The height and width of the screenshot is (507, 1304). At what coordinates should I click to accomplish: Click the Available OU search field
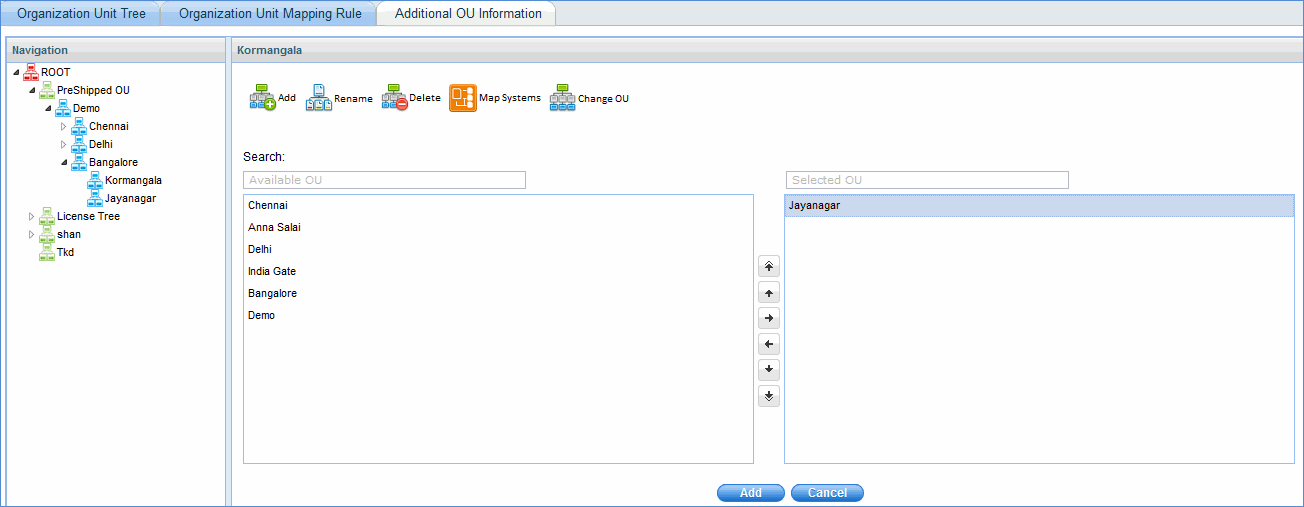click(x=384, y=180)
